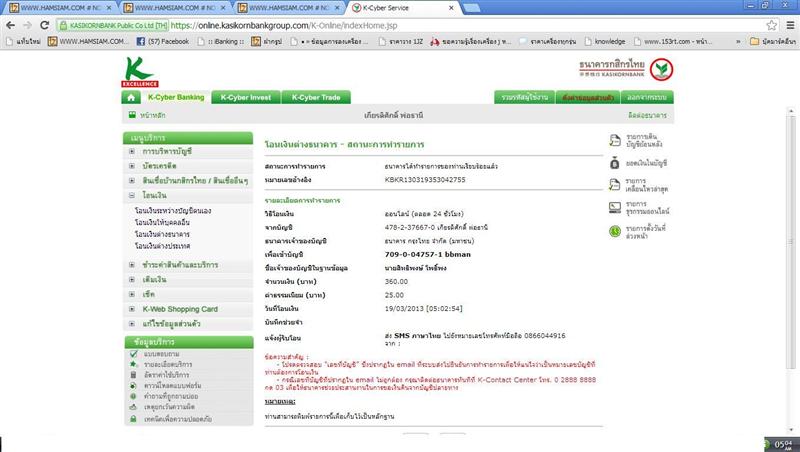Image resolution: width=800 pixels, height=452 pixels.
Task: Click the leftmost green button in the top-right group
Action: 524,97
